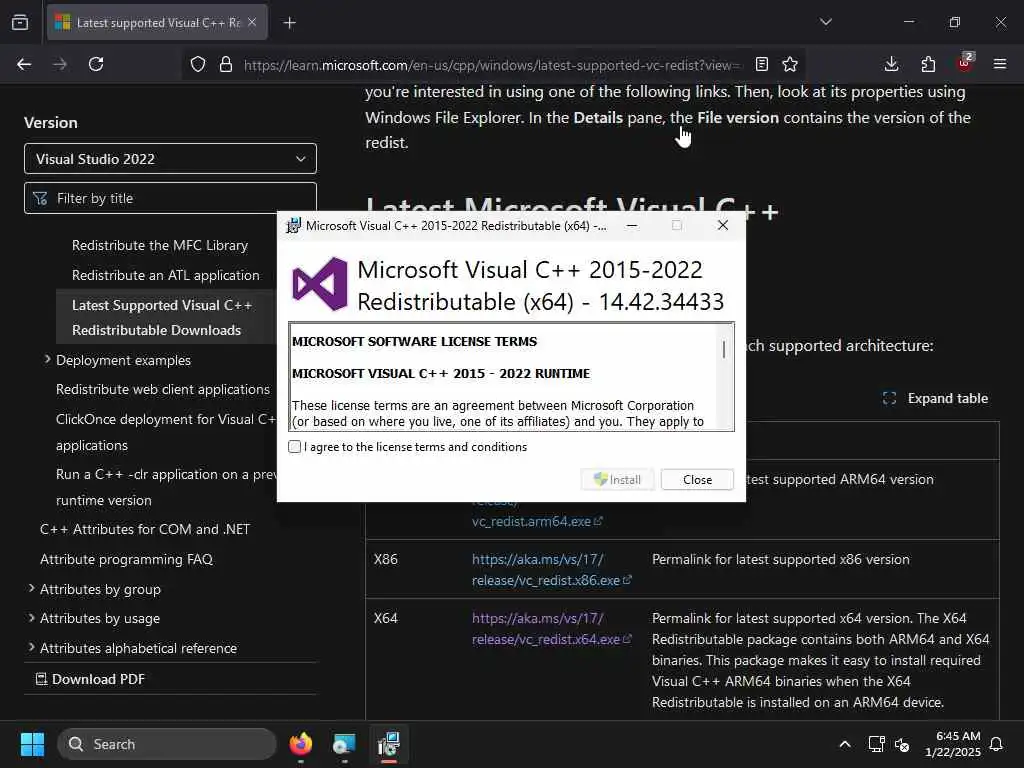The height and width of the screenshot is (768, 1024).
Task: Open Redistribute web client applications page
Action: [x=163, y=389]
